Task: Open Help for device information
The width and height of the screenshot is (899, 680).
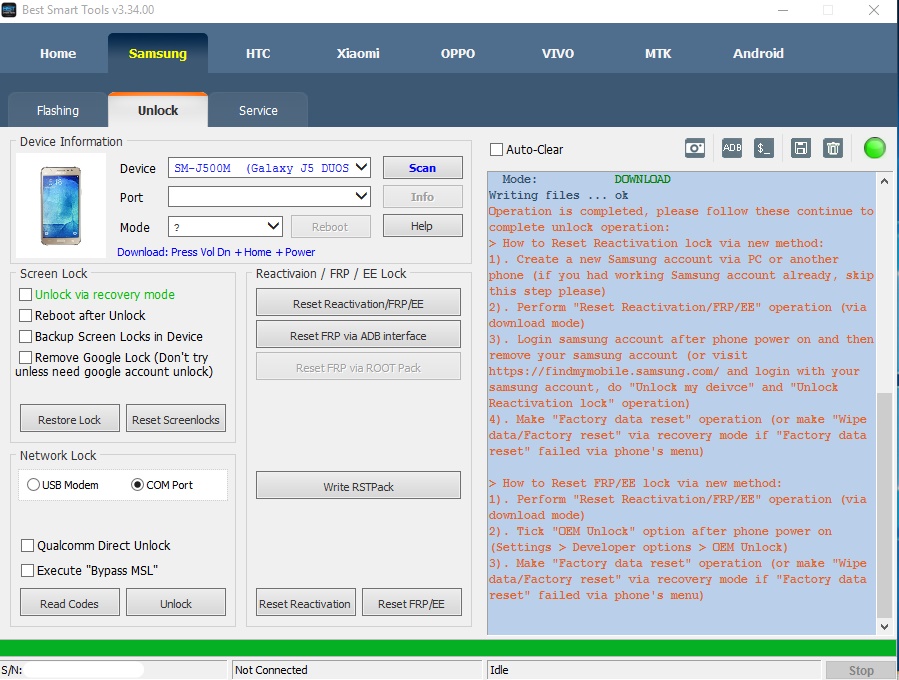Action: (423, 226)
